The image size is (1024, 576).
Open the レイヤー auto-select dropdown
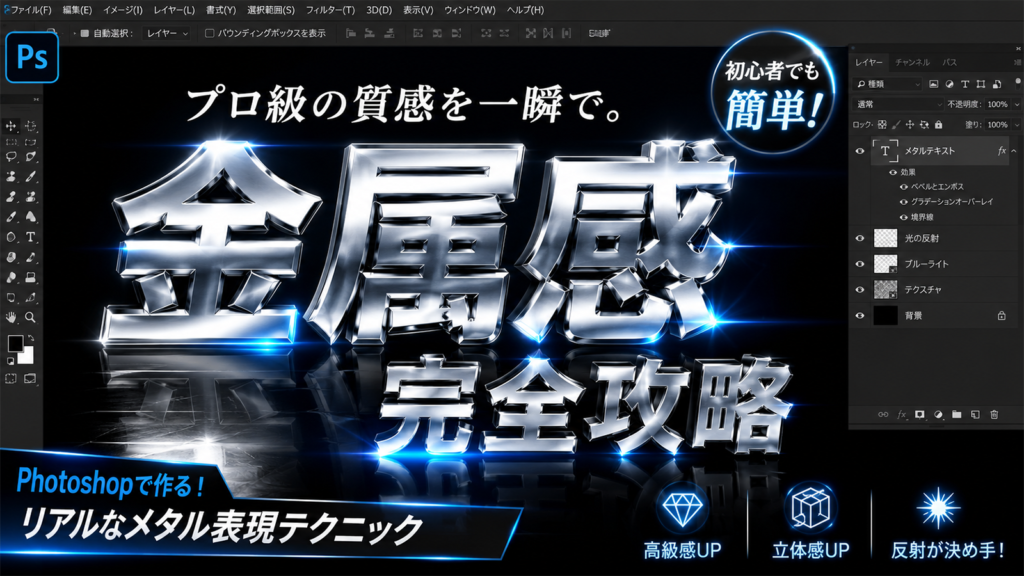tap(167, 33)
